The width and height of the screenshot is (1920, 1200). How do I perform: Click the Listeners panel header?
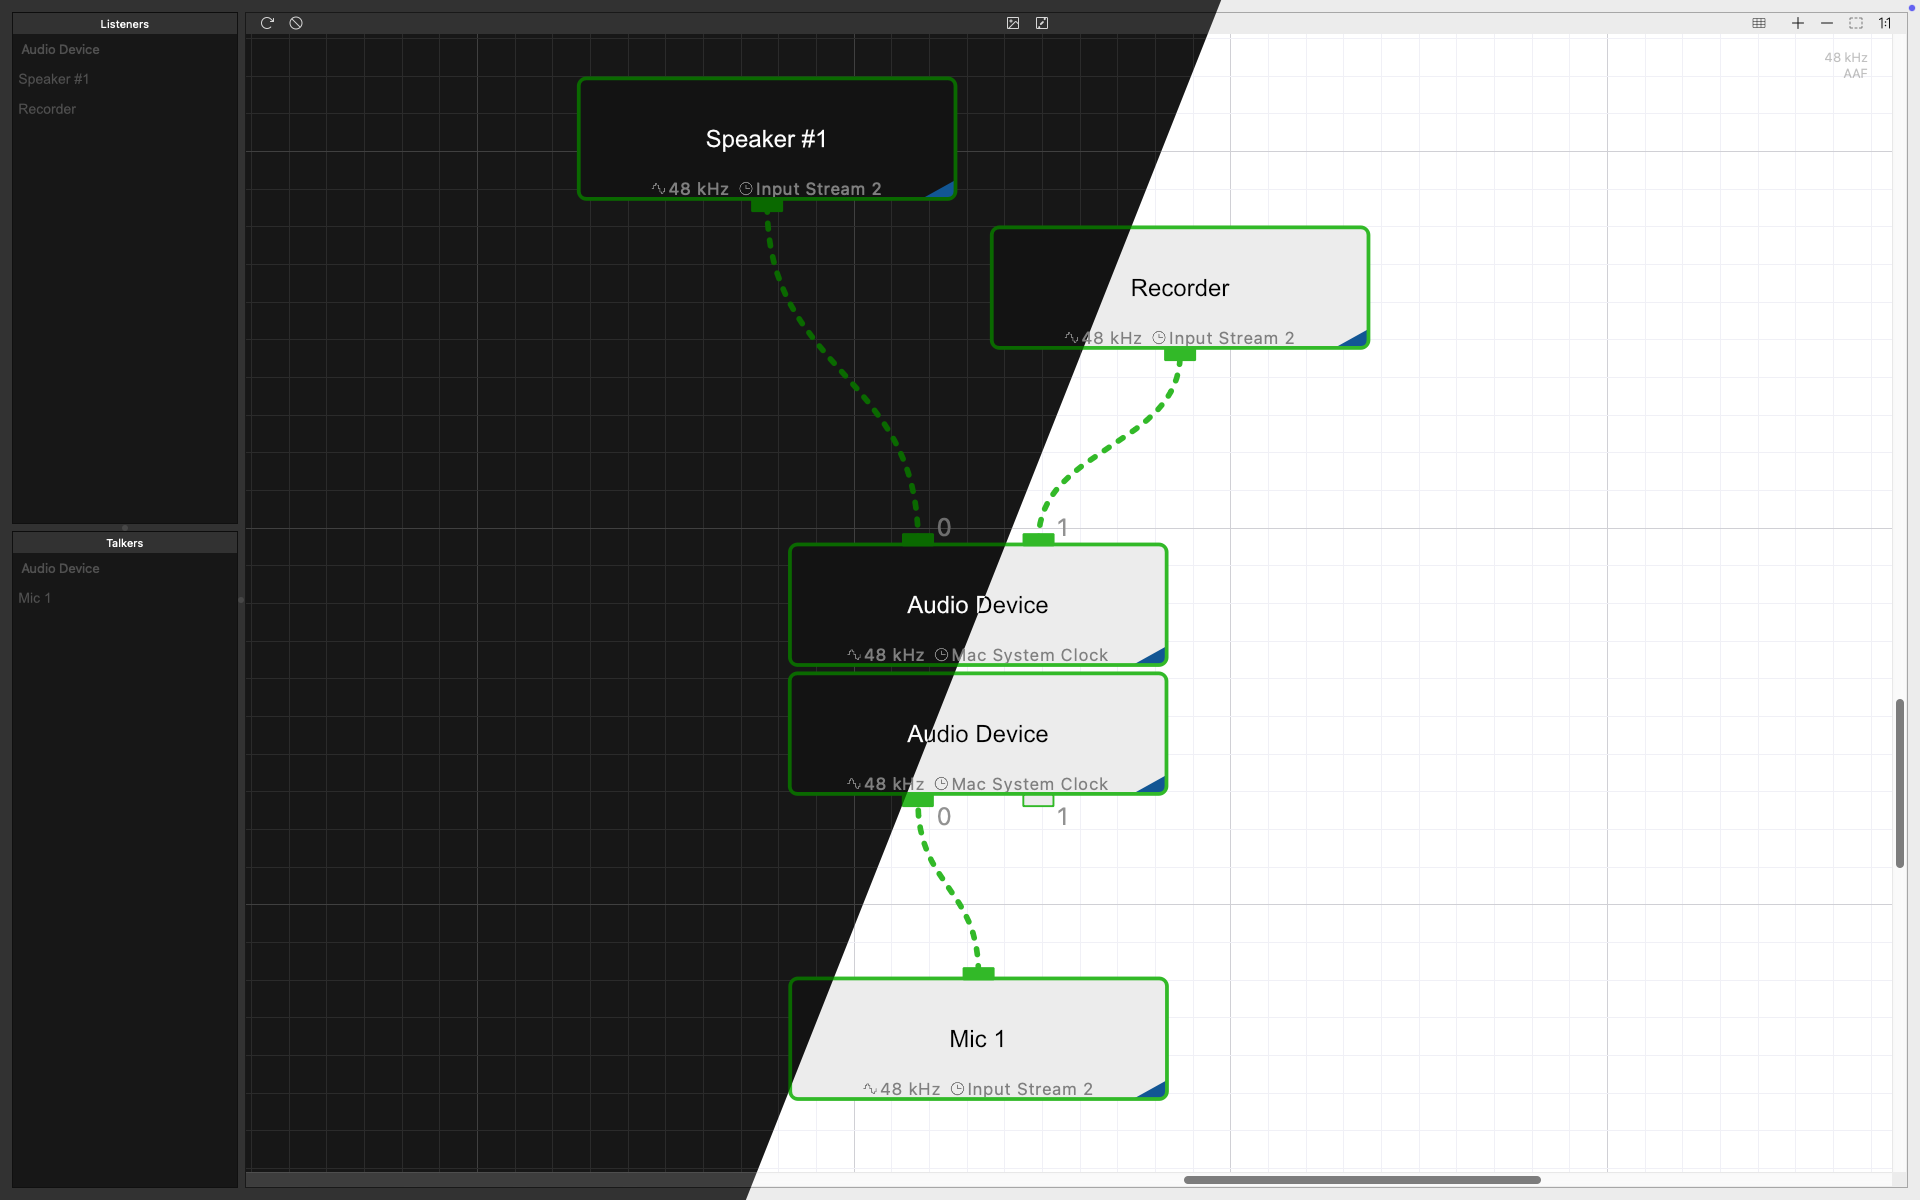coord(124,24)
